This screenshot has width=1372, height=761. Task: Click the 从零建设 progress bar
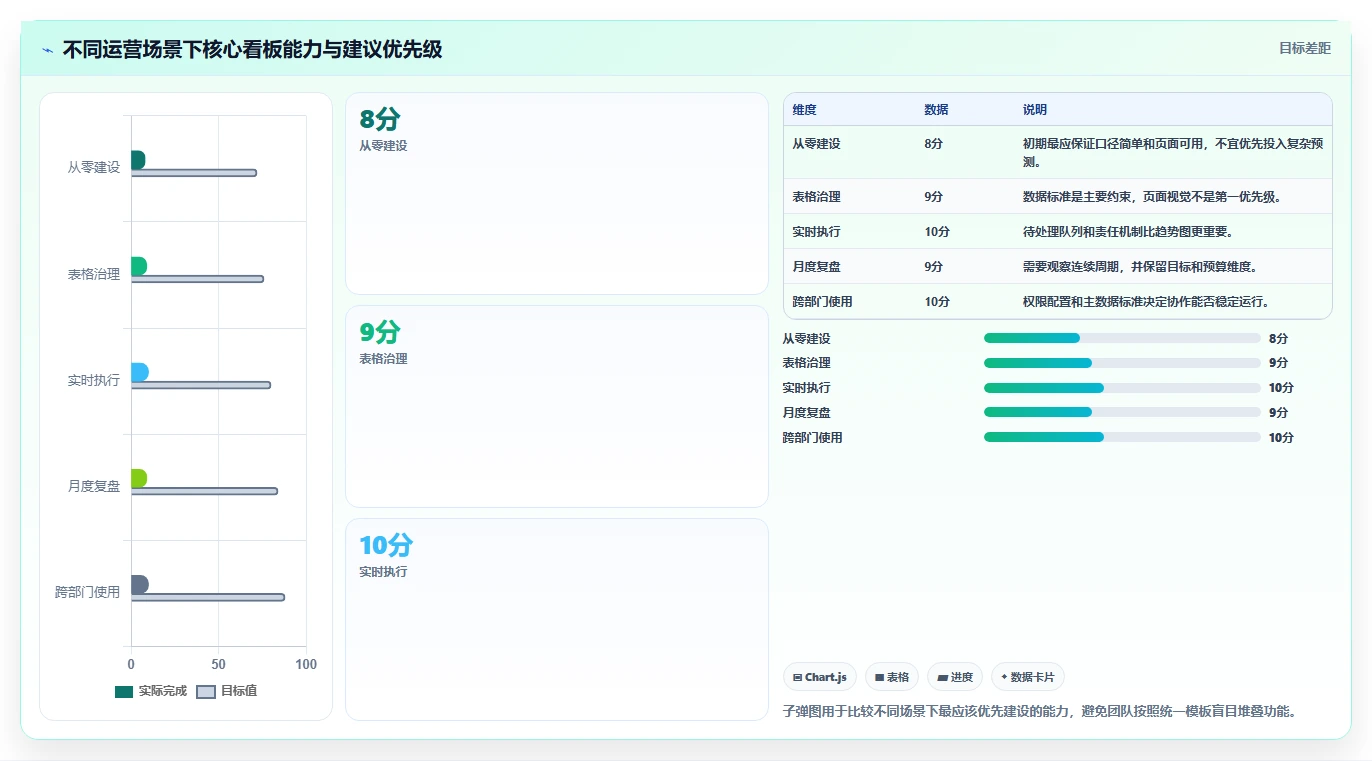tap(1122, 338)
